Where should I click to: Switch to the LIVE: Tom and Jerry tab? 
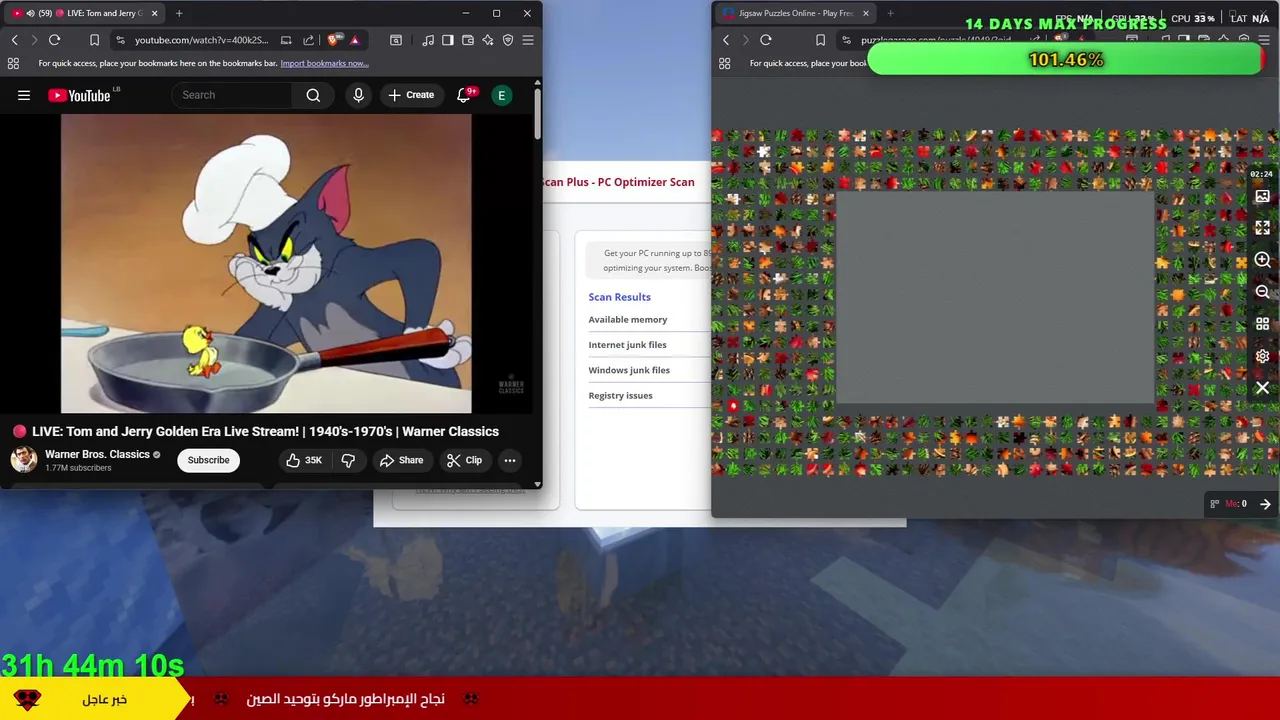coord(85,13)
